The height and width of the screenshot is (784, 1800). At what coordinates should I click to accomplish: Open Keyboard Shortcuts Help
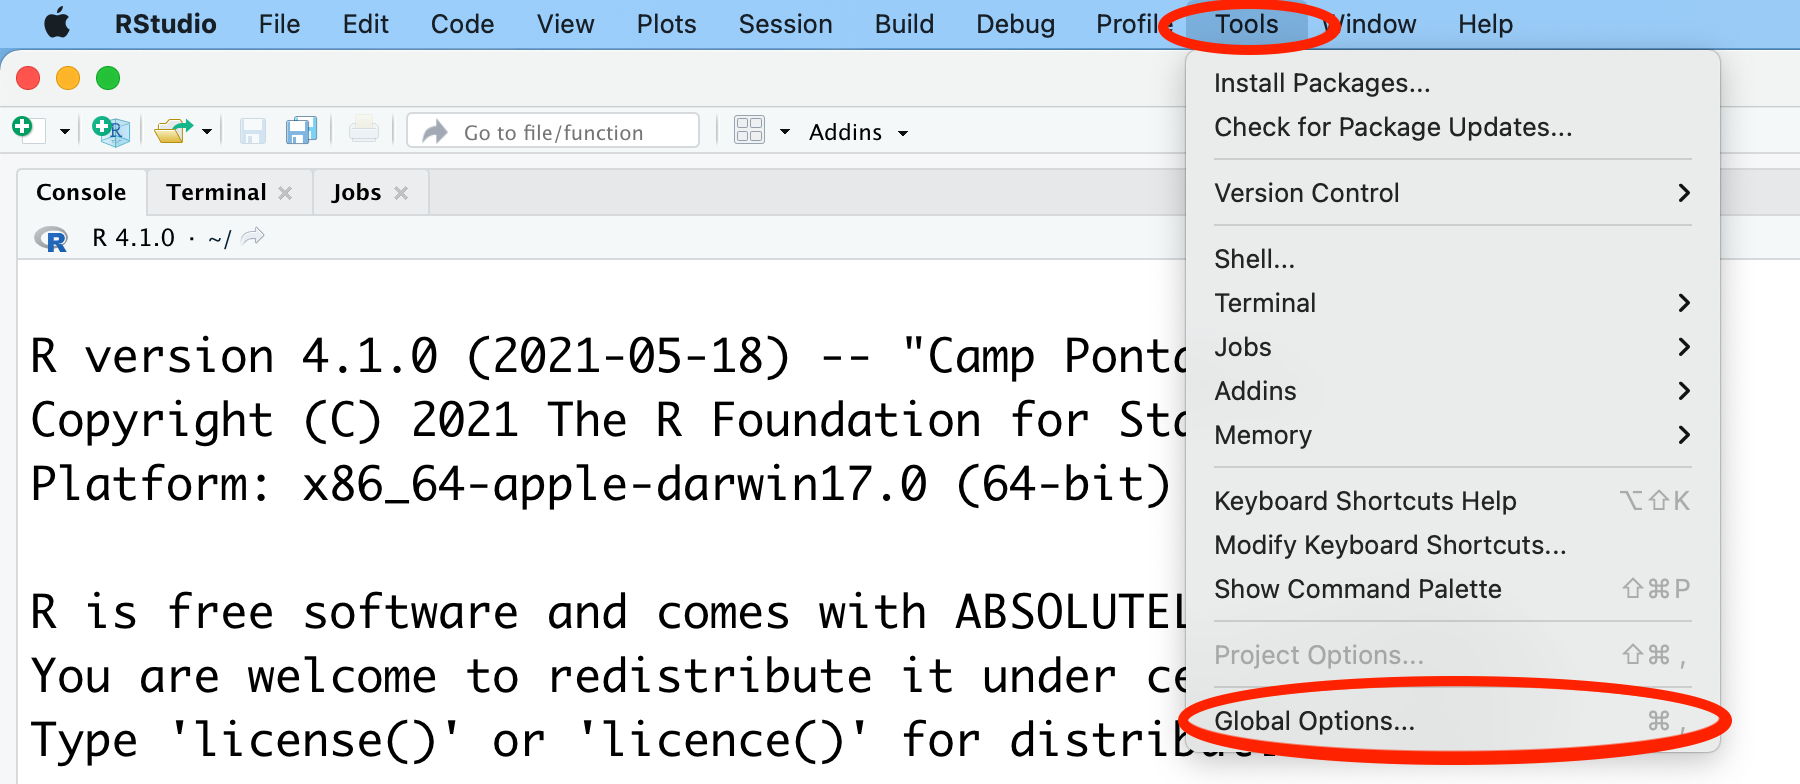click(x=1452, y=501)
